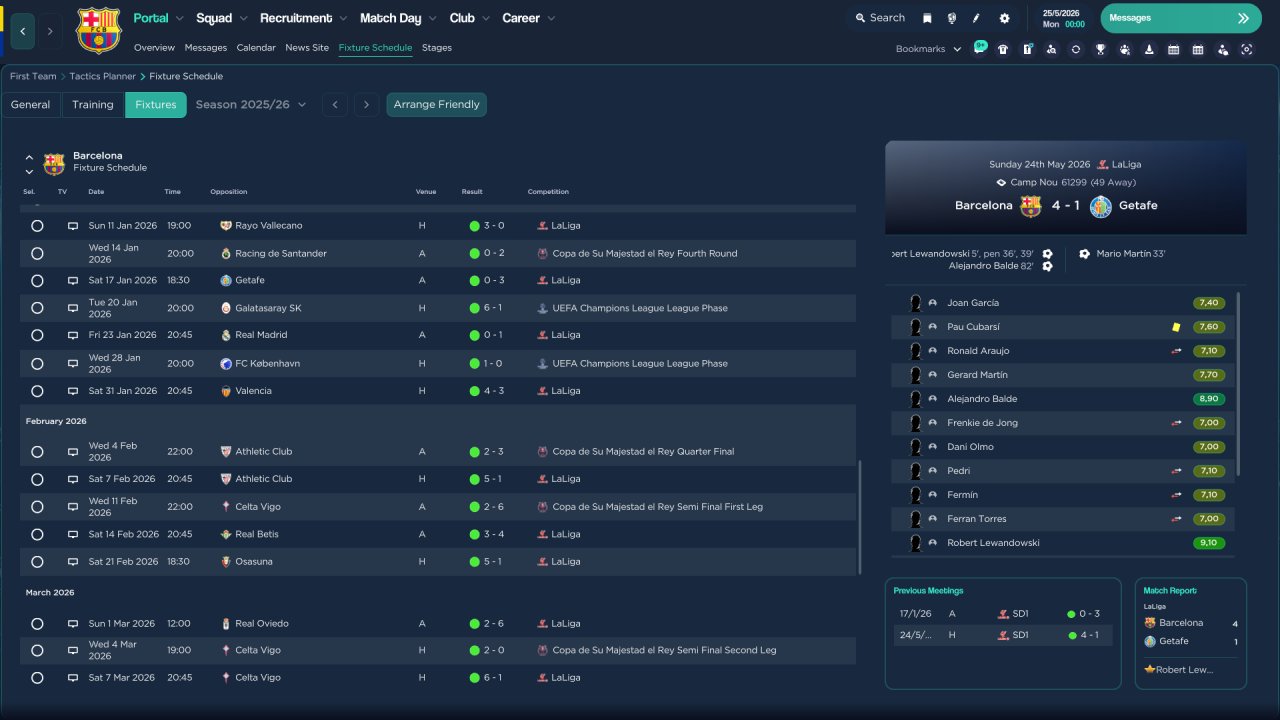This screenshot has width=1280, height=720.
Task: Select the Rayo Vallecano fixture radio button
Action: pyautogui.click(x=37, y=226)
